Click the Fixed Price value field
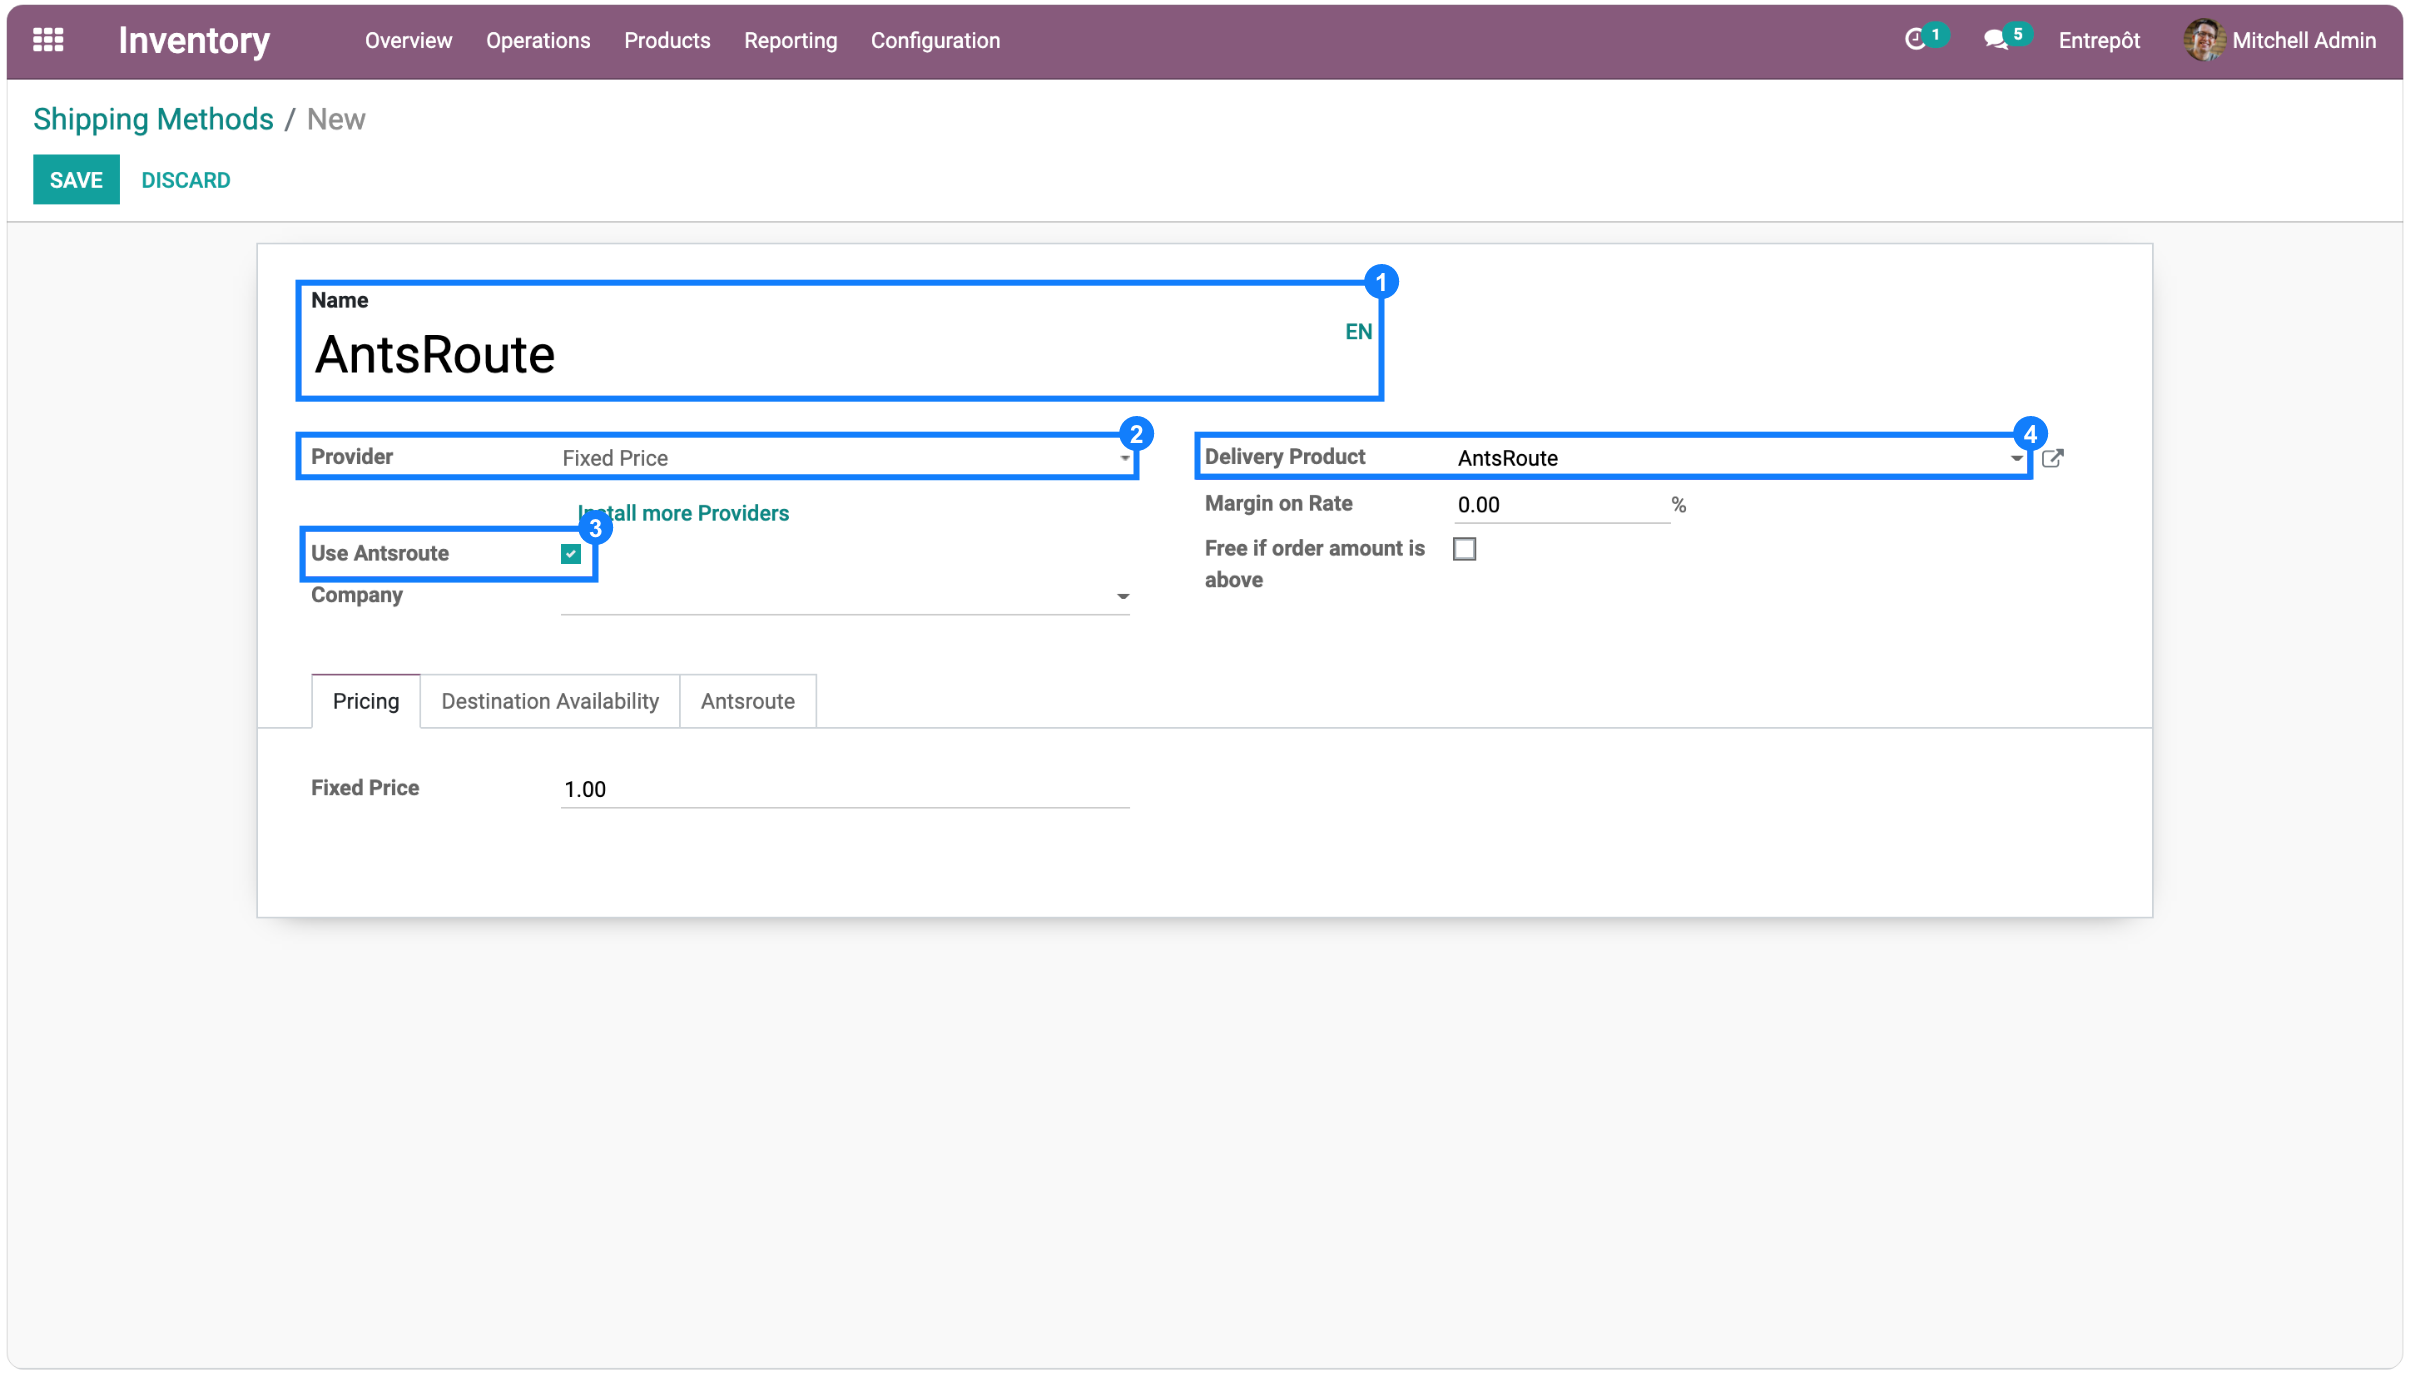This screenshot has width=2409, height=1374. [x=845, y=790]
